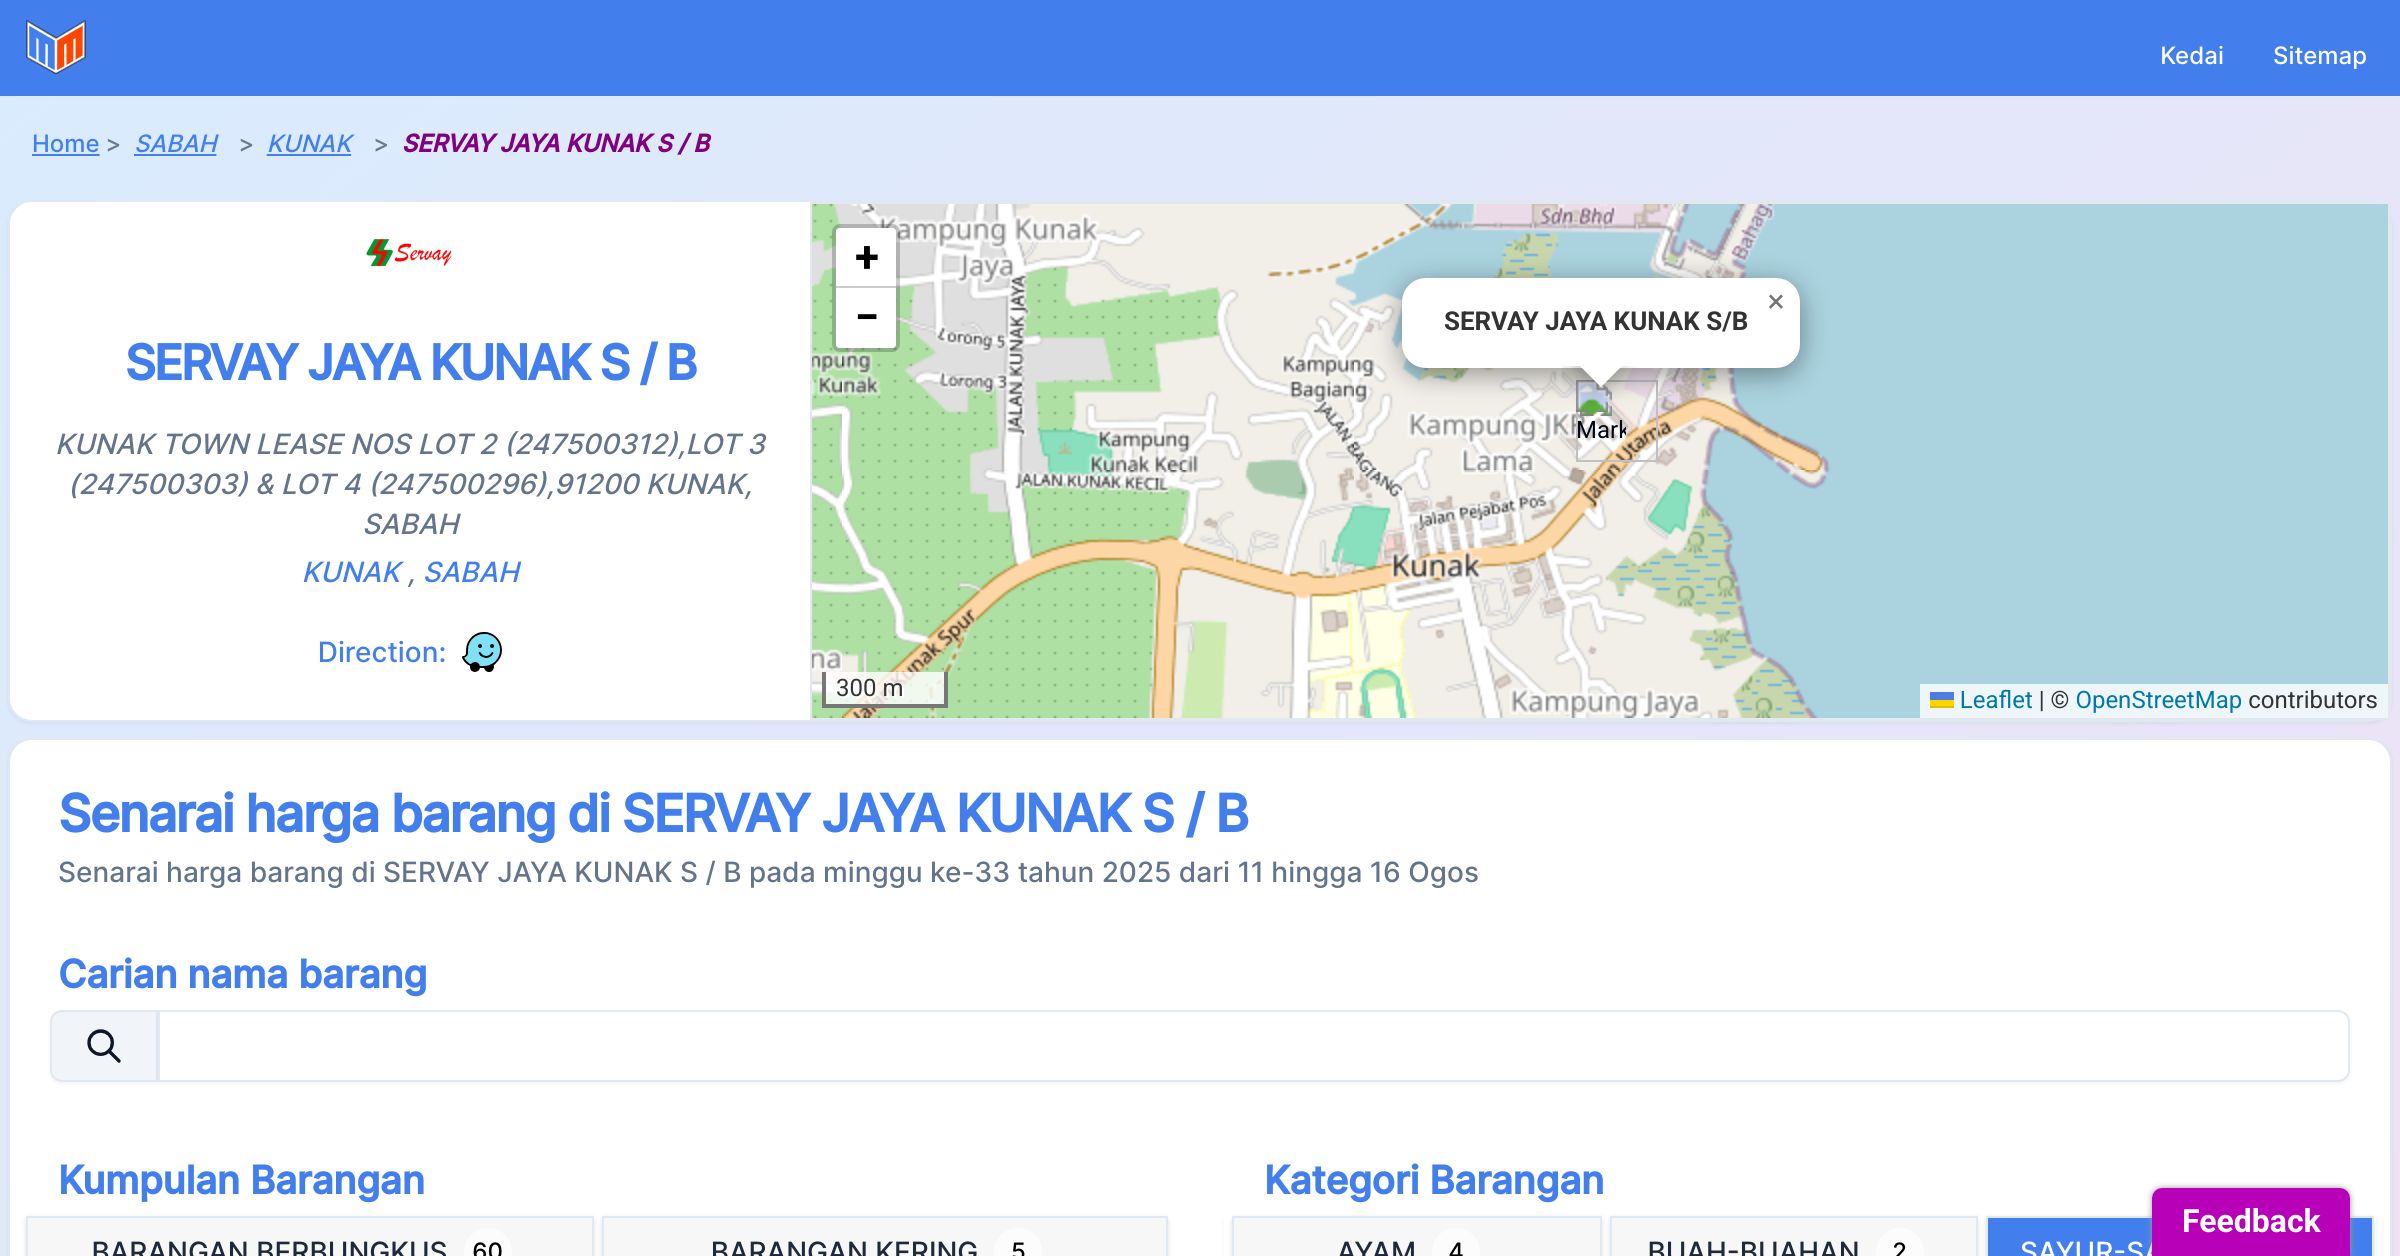Zoom out on the map
This screenshot has height=1256, width=2400.
[x=866, y=317]
